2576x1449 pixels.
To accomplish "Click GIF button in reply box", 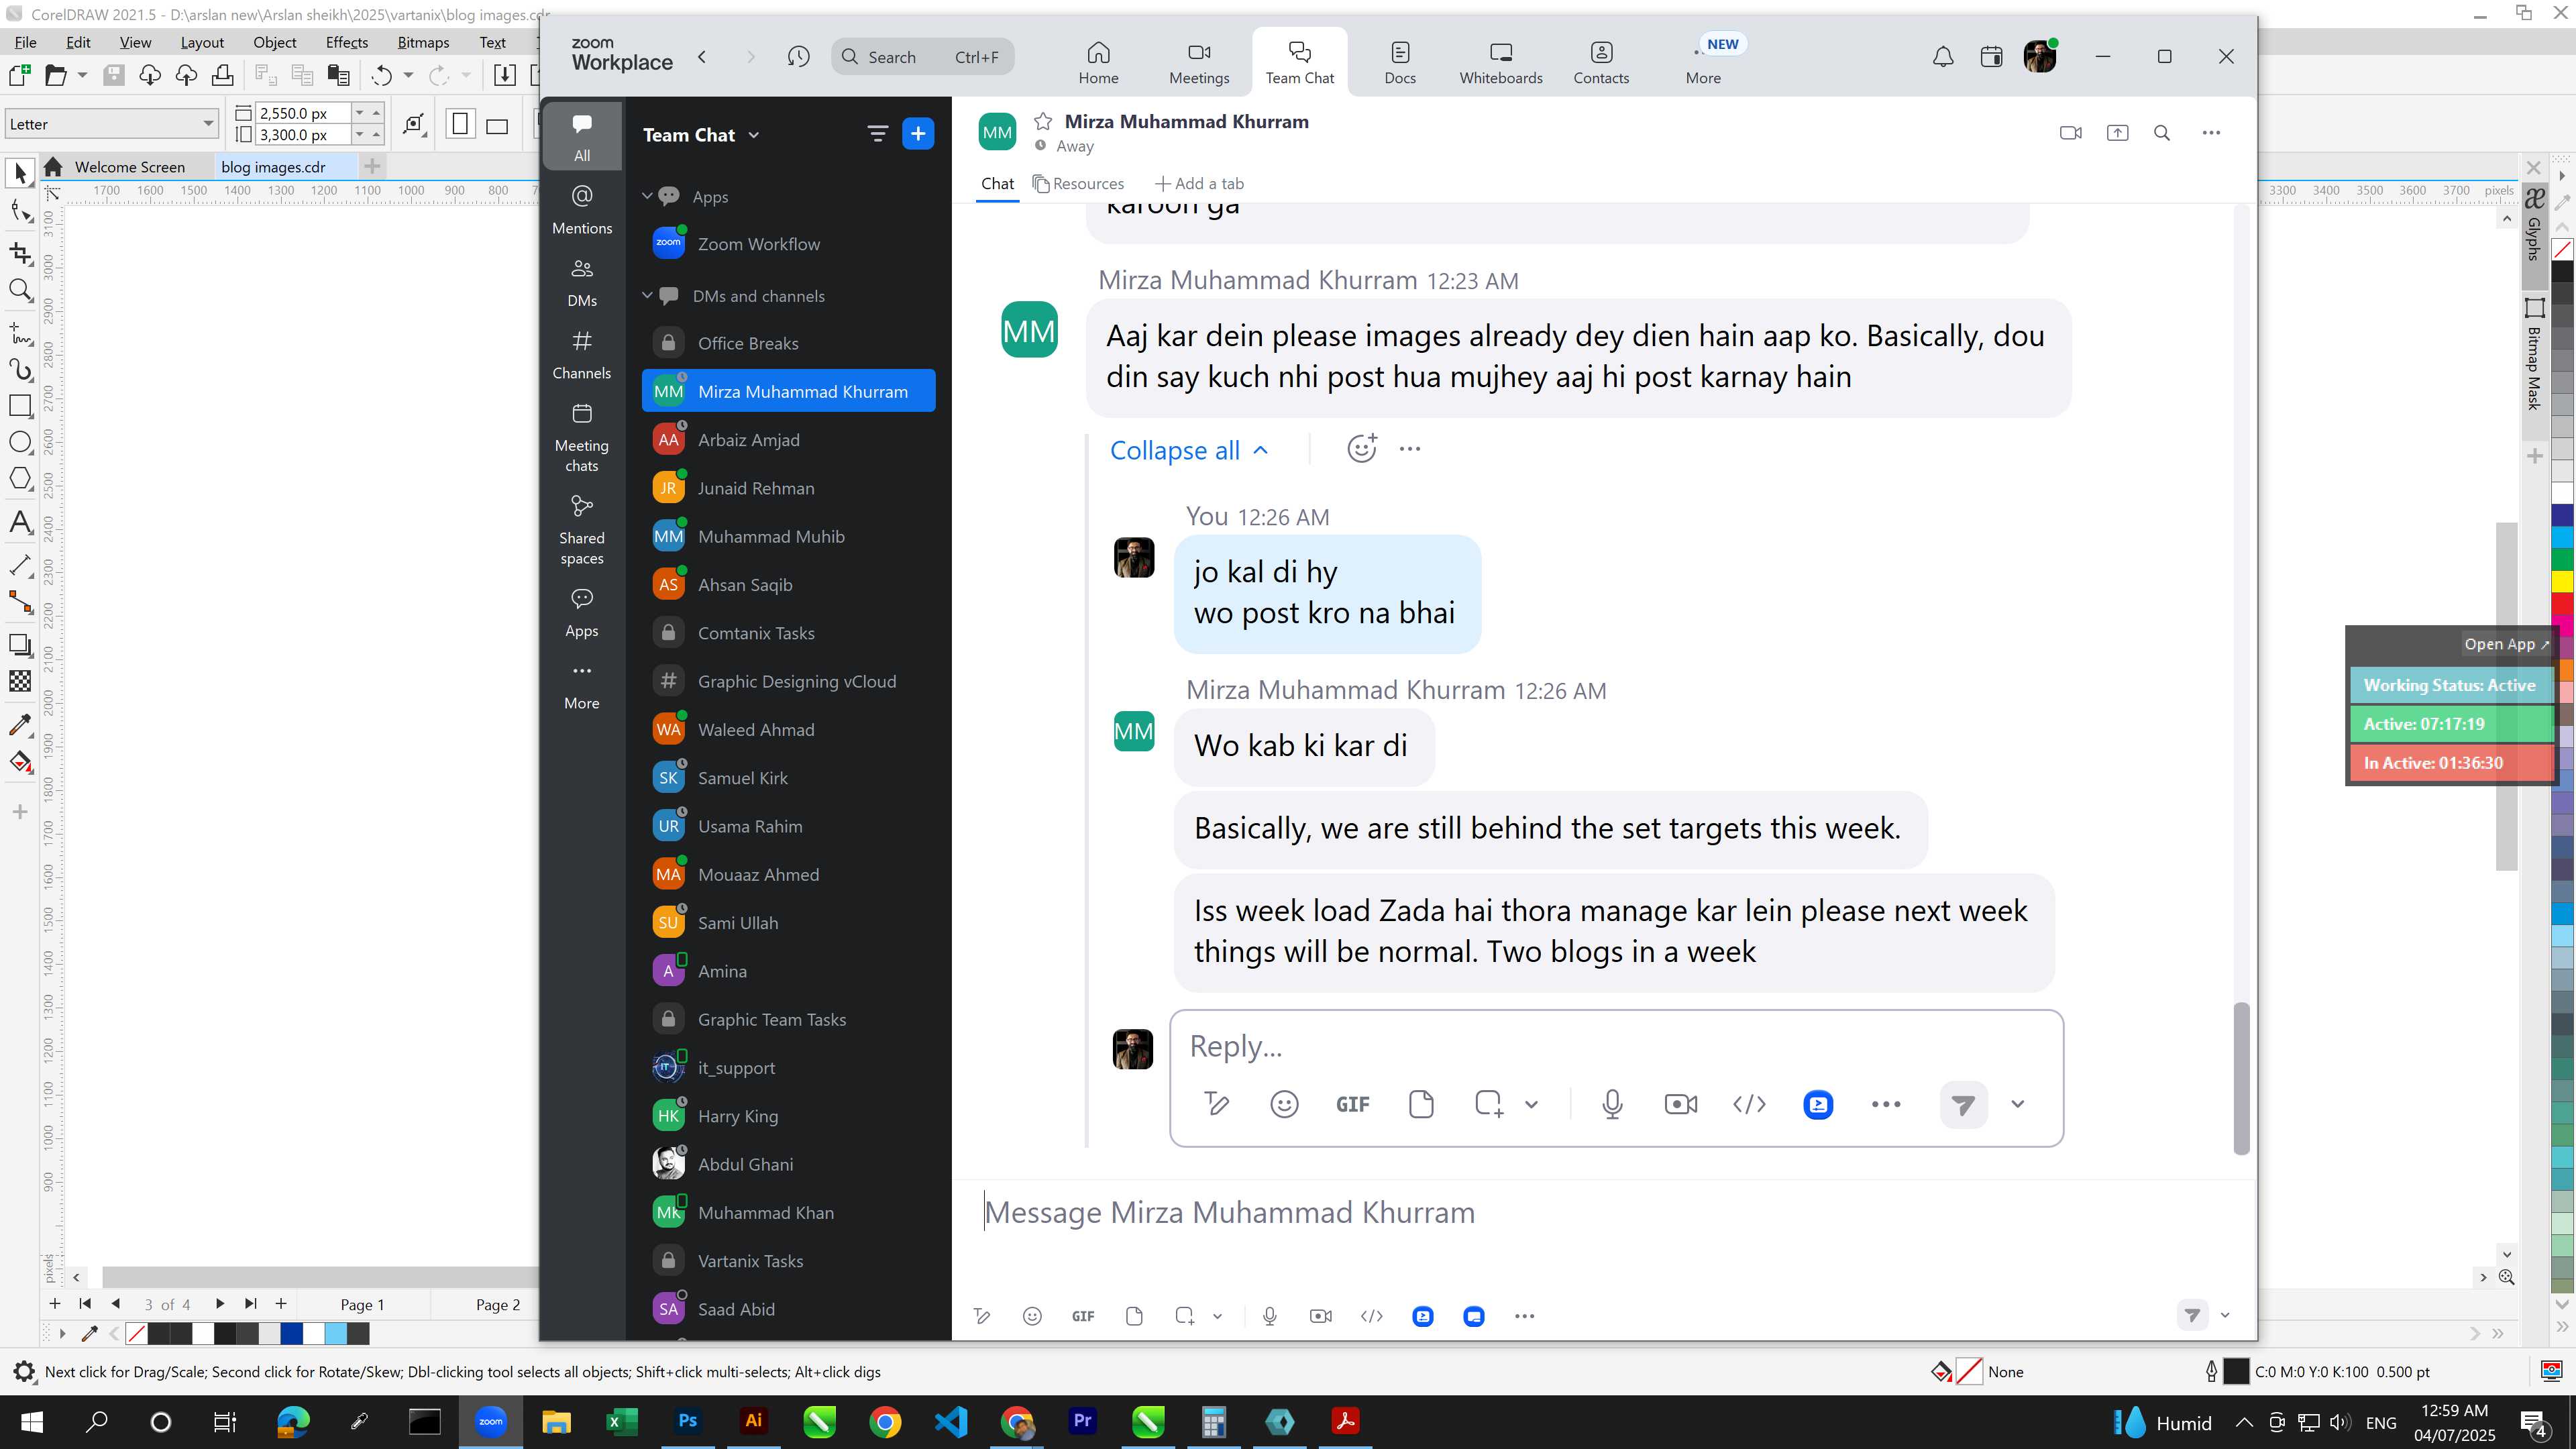I will (1352, 1104).
